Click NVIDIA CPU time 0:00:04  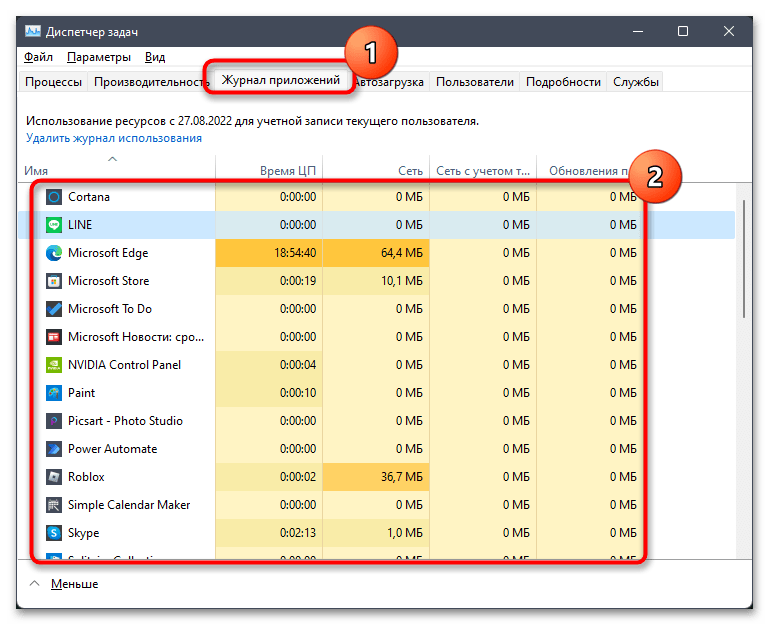[x=298, y=365]
